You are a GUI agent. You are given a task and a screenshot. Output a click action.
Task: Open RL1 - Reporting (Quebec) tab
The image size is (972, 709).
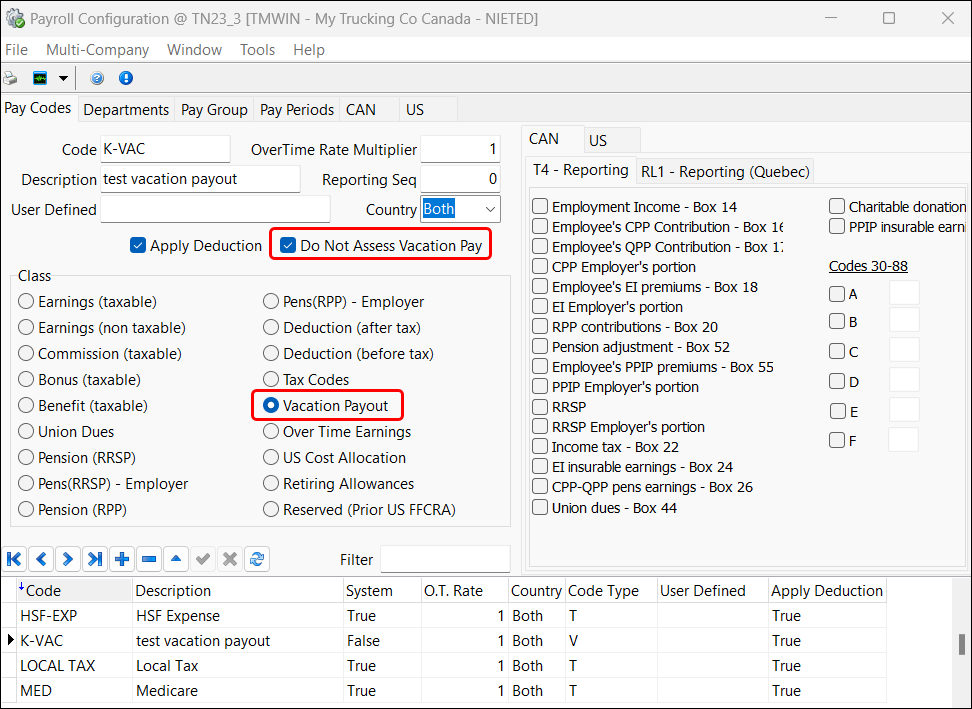click(724, 172)
